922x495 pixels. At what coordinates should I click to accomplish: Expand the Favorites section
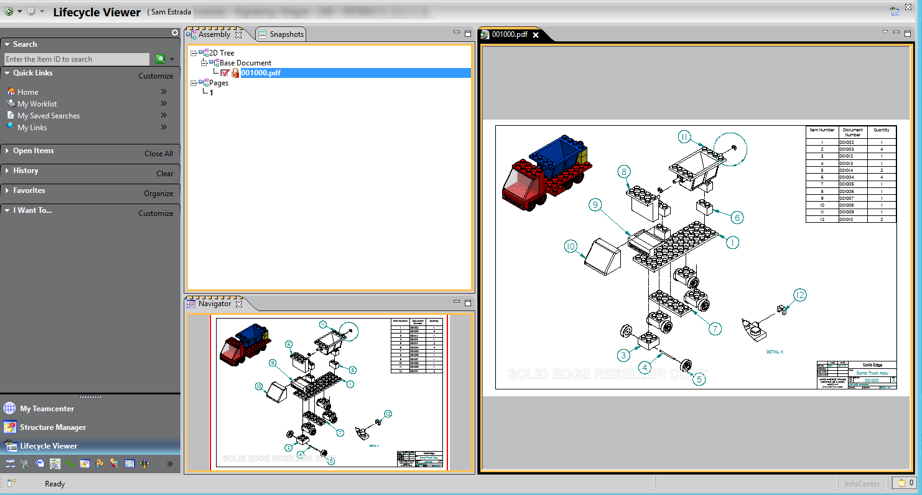[x=7, y=190]
